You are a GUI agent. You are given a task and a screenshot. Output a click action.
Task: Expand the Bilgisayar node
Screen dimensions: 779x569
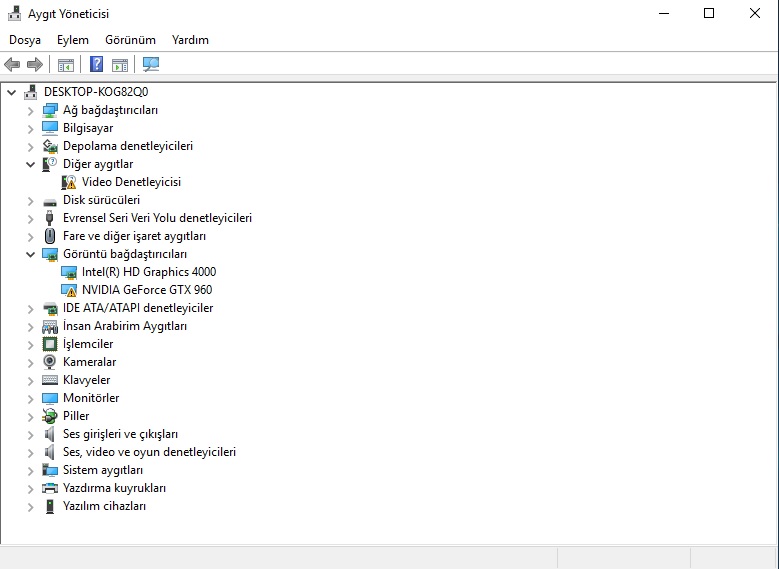(x=31, y=129)
